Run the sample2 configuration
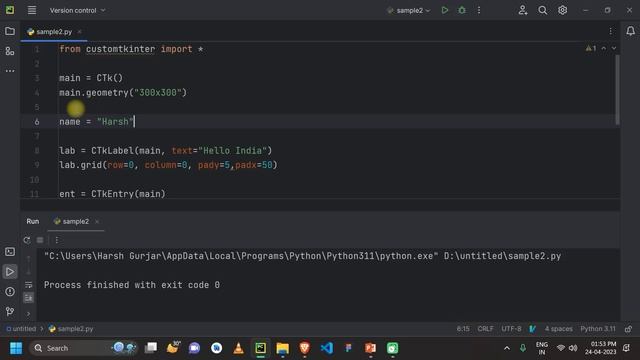The height and width of the screenshot is (360, 640). click(x=444, y=10)
